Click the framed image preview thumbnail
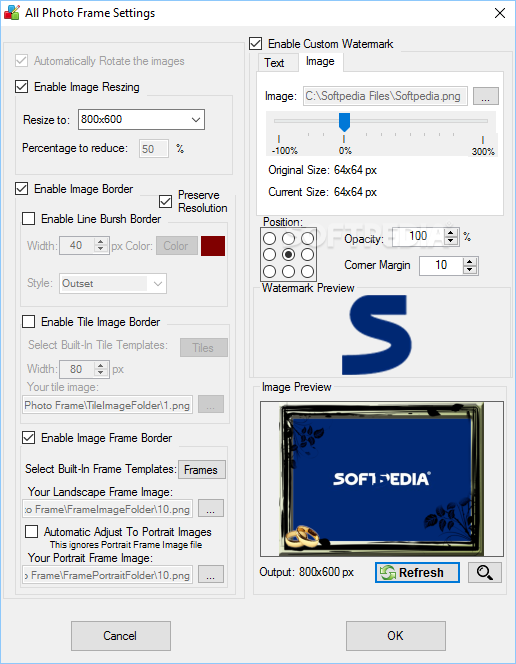The height and width of the screenshot is (664, 516). coord(381,479)
